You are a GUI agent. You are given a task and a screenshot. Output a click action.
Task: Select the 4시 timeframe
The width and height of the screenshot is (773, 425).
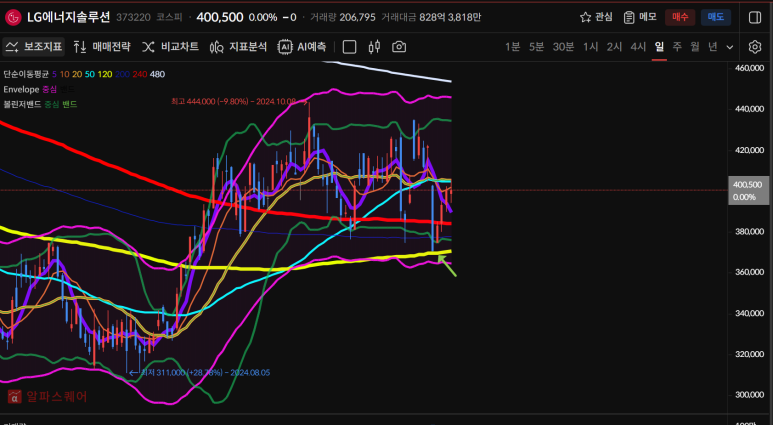(638, 47)
